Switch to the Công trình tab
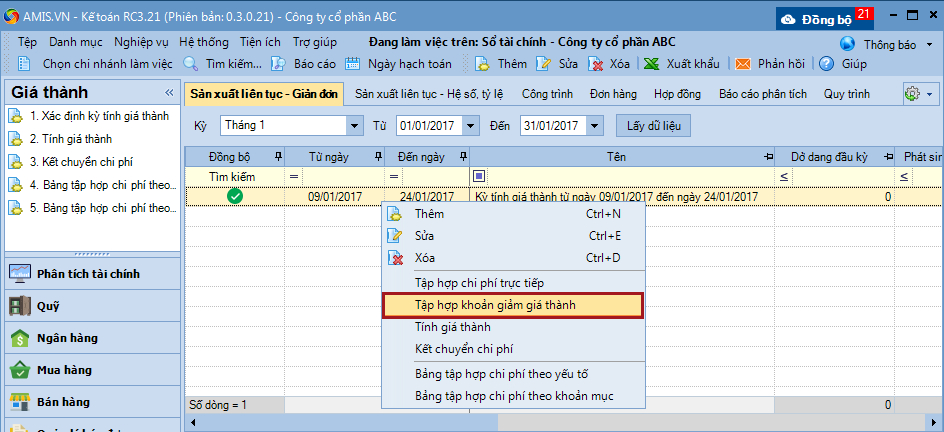Viewport: 944px width, 432px height. pyautogui.click(x=547, y=94)
